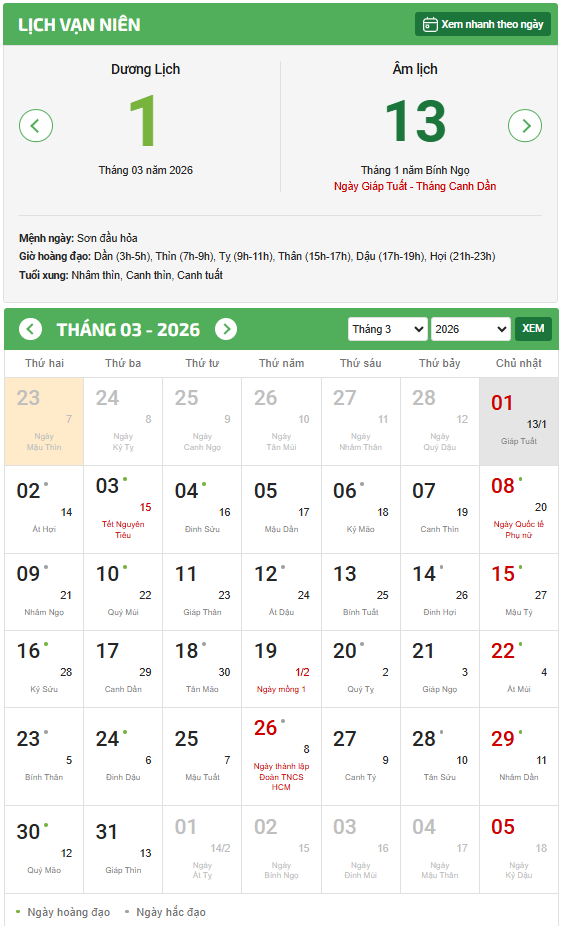Open the 2026 year dropdown
This screenshot has height=926, width=562.
click(x=470, y=329)
